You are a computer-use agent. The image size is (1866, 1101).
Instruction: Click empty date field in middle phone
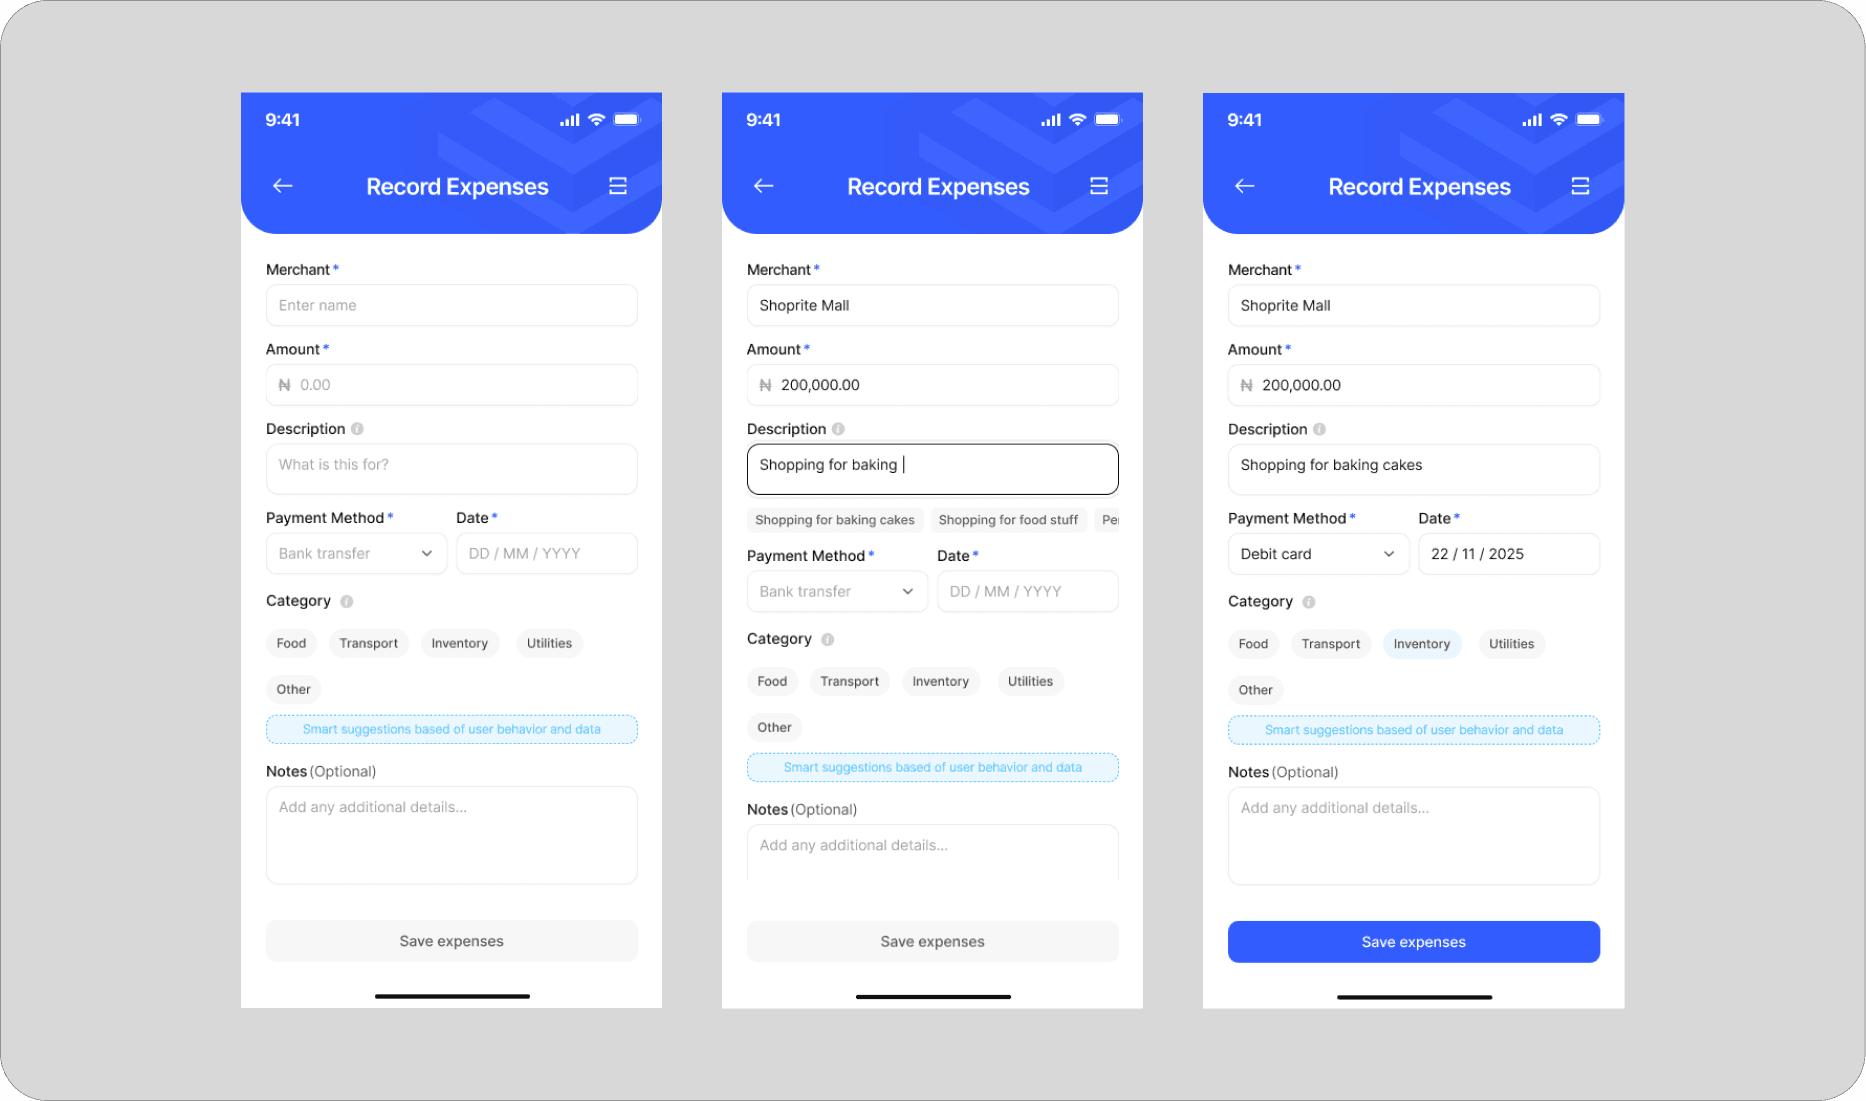1028,592
